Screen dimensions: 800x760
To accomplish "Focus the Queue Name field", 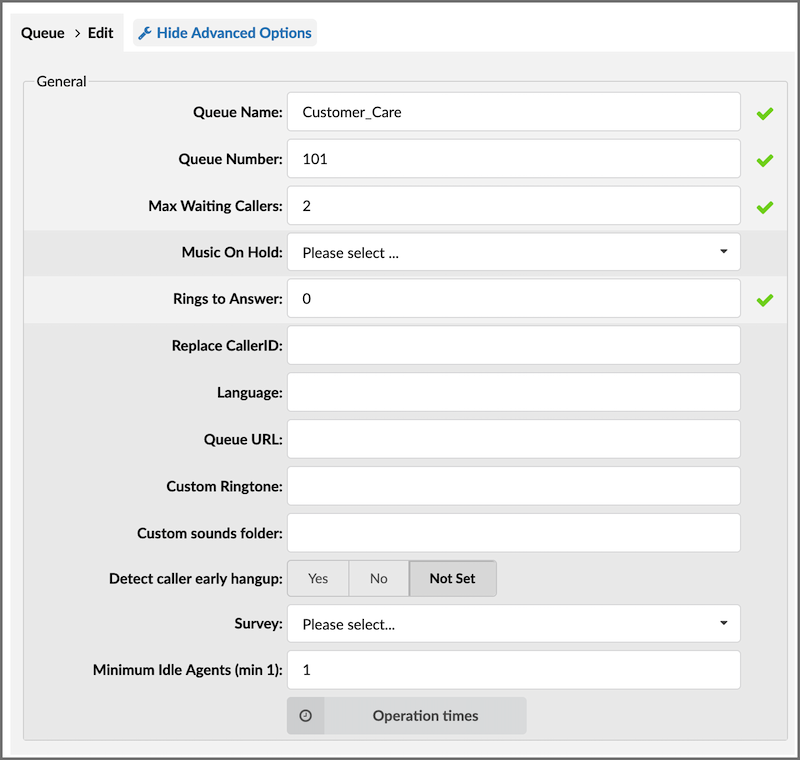I will pyautogui.click(x=514, y=112).
